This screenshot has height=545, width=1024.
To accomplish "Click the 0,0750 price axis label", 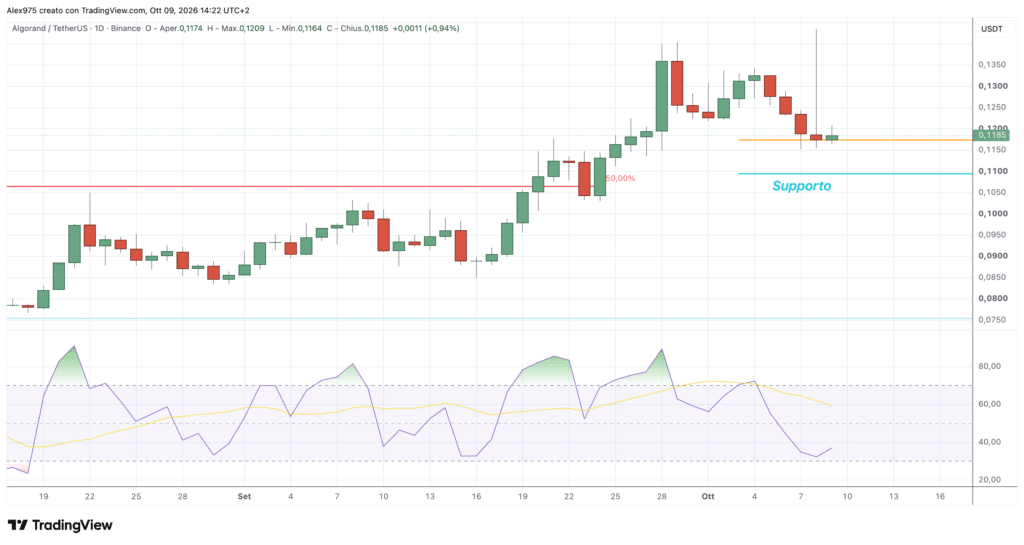I will pos(991,320).
